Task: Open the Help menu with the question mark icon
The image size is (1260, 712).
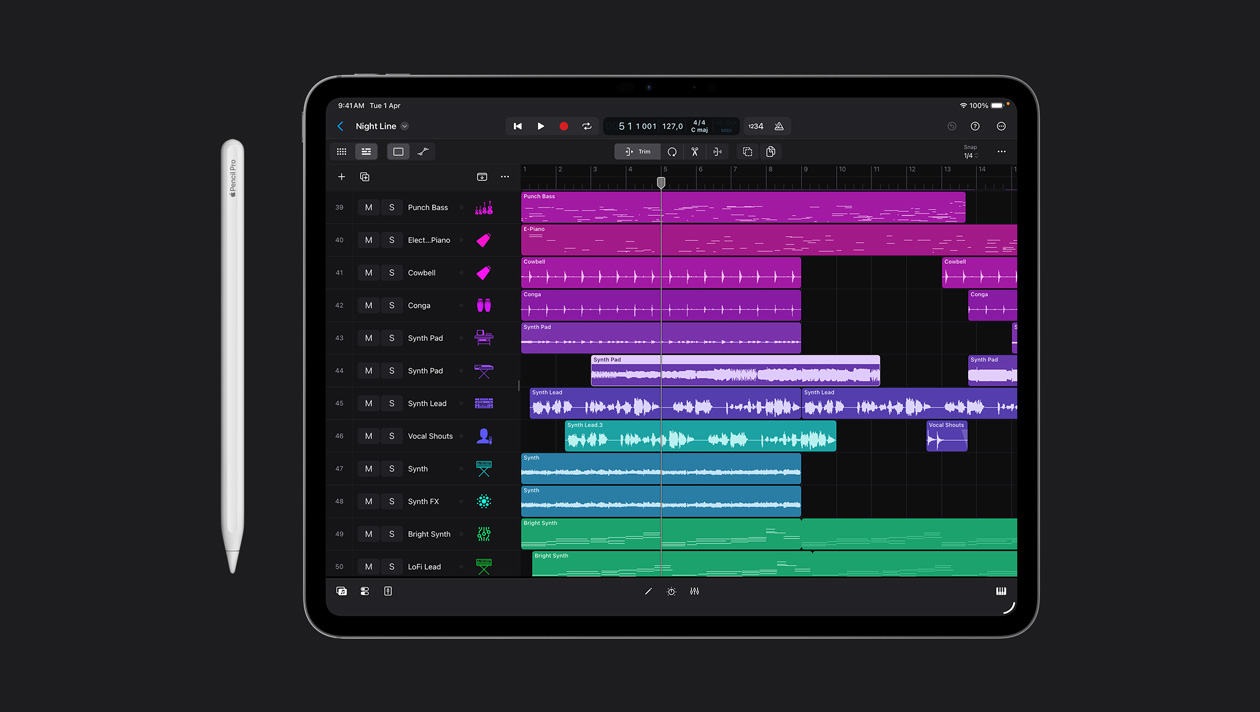Action: tap(975, 126)
